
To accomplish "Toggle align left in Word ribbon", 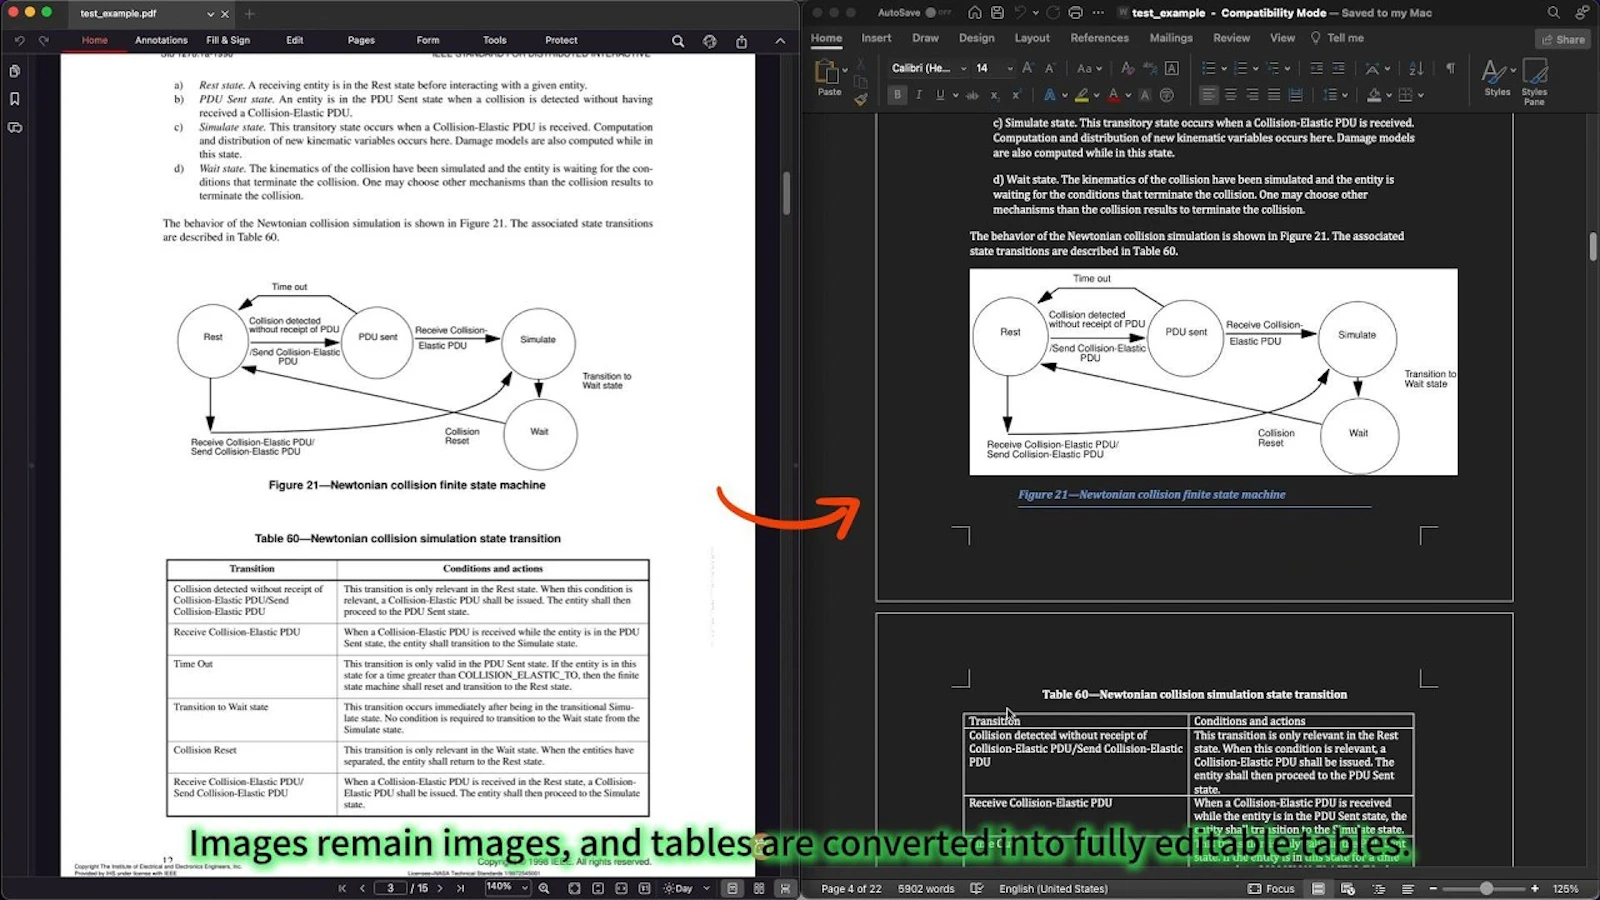I will click(1209, 95).
